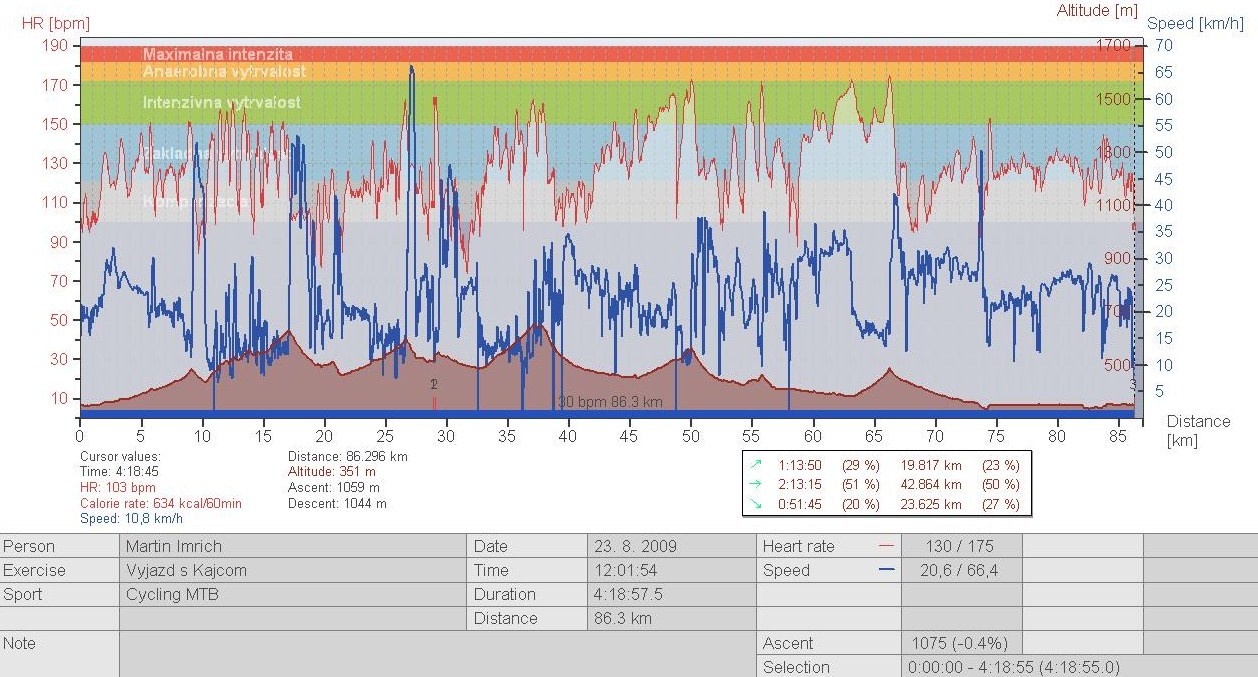Click the blue Speed legend line
This screenshot has height=677, width=1258.
coord(884,570)
